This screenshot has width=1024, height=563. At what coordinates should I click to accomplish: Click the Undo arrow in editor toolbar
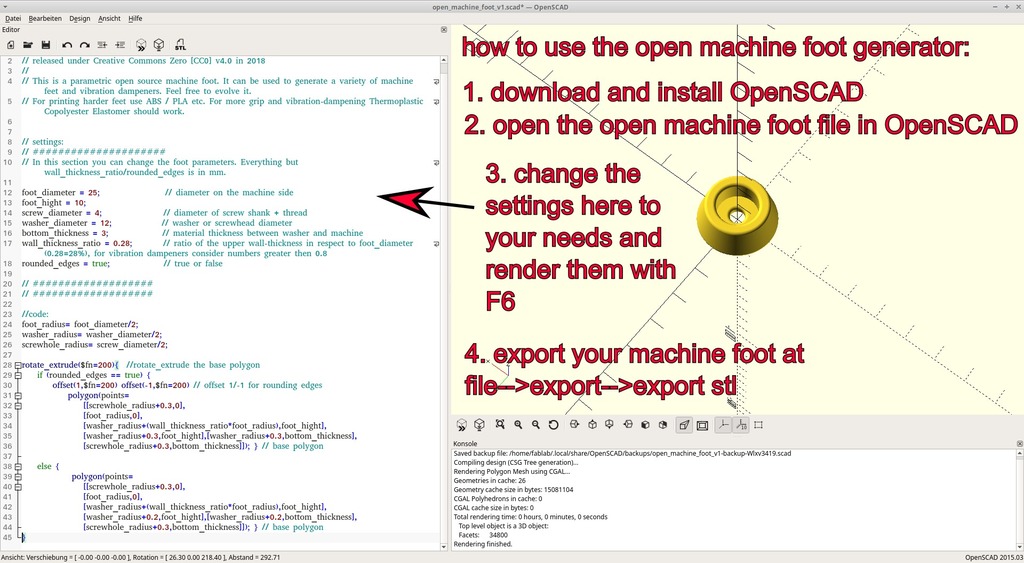[x=67, y=45]
